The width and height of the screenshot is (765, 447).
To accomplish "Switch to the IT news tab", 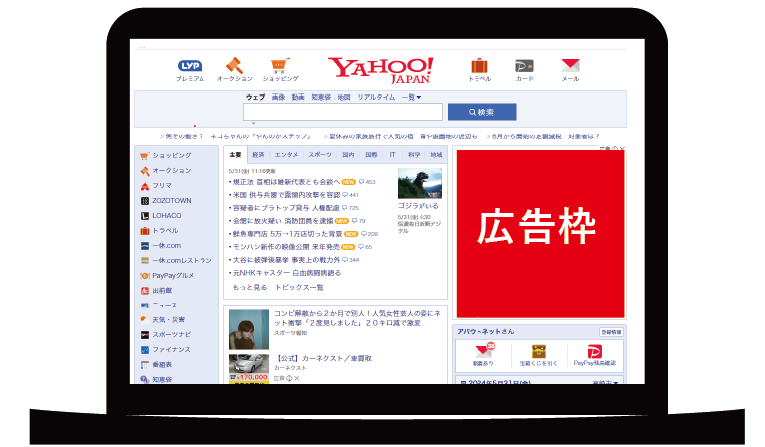I will 392,155.
